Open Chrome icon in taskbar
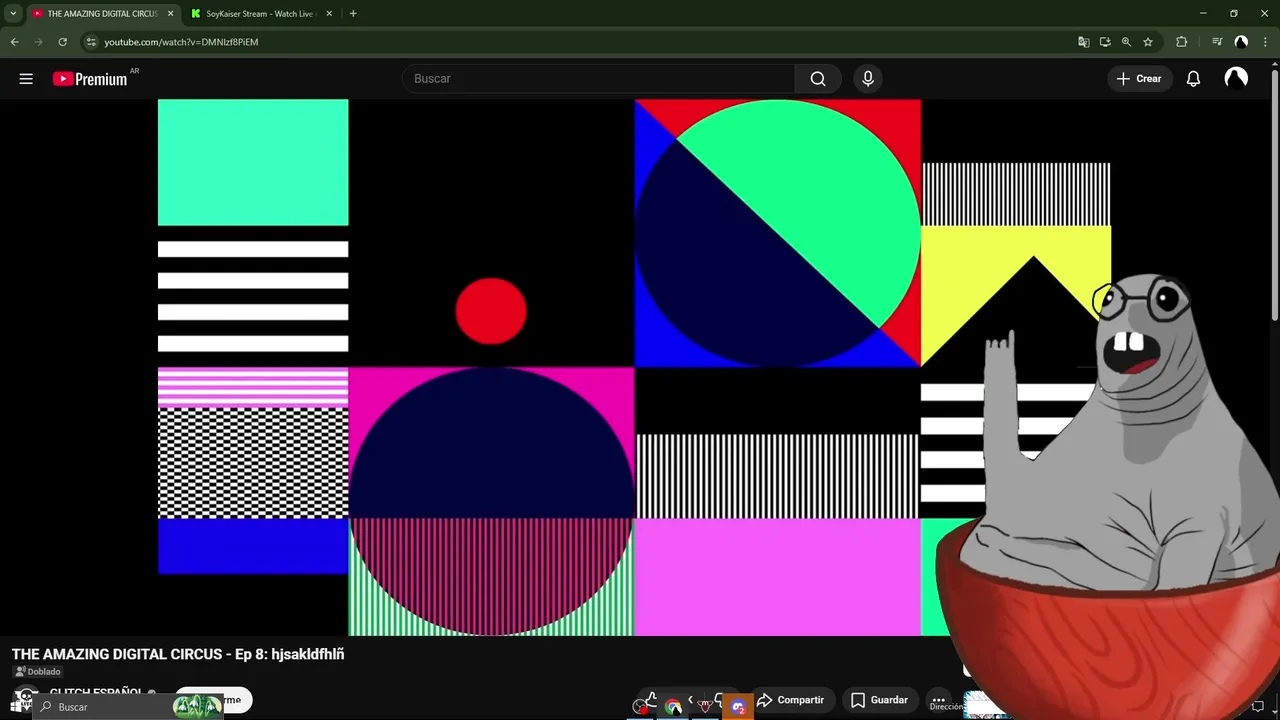 [x=673, y=707]
